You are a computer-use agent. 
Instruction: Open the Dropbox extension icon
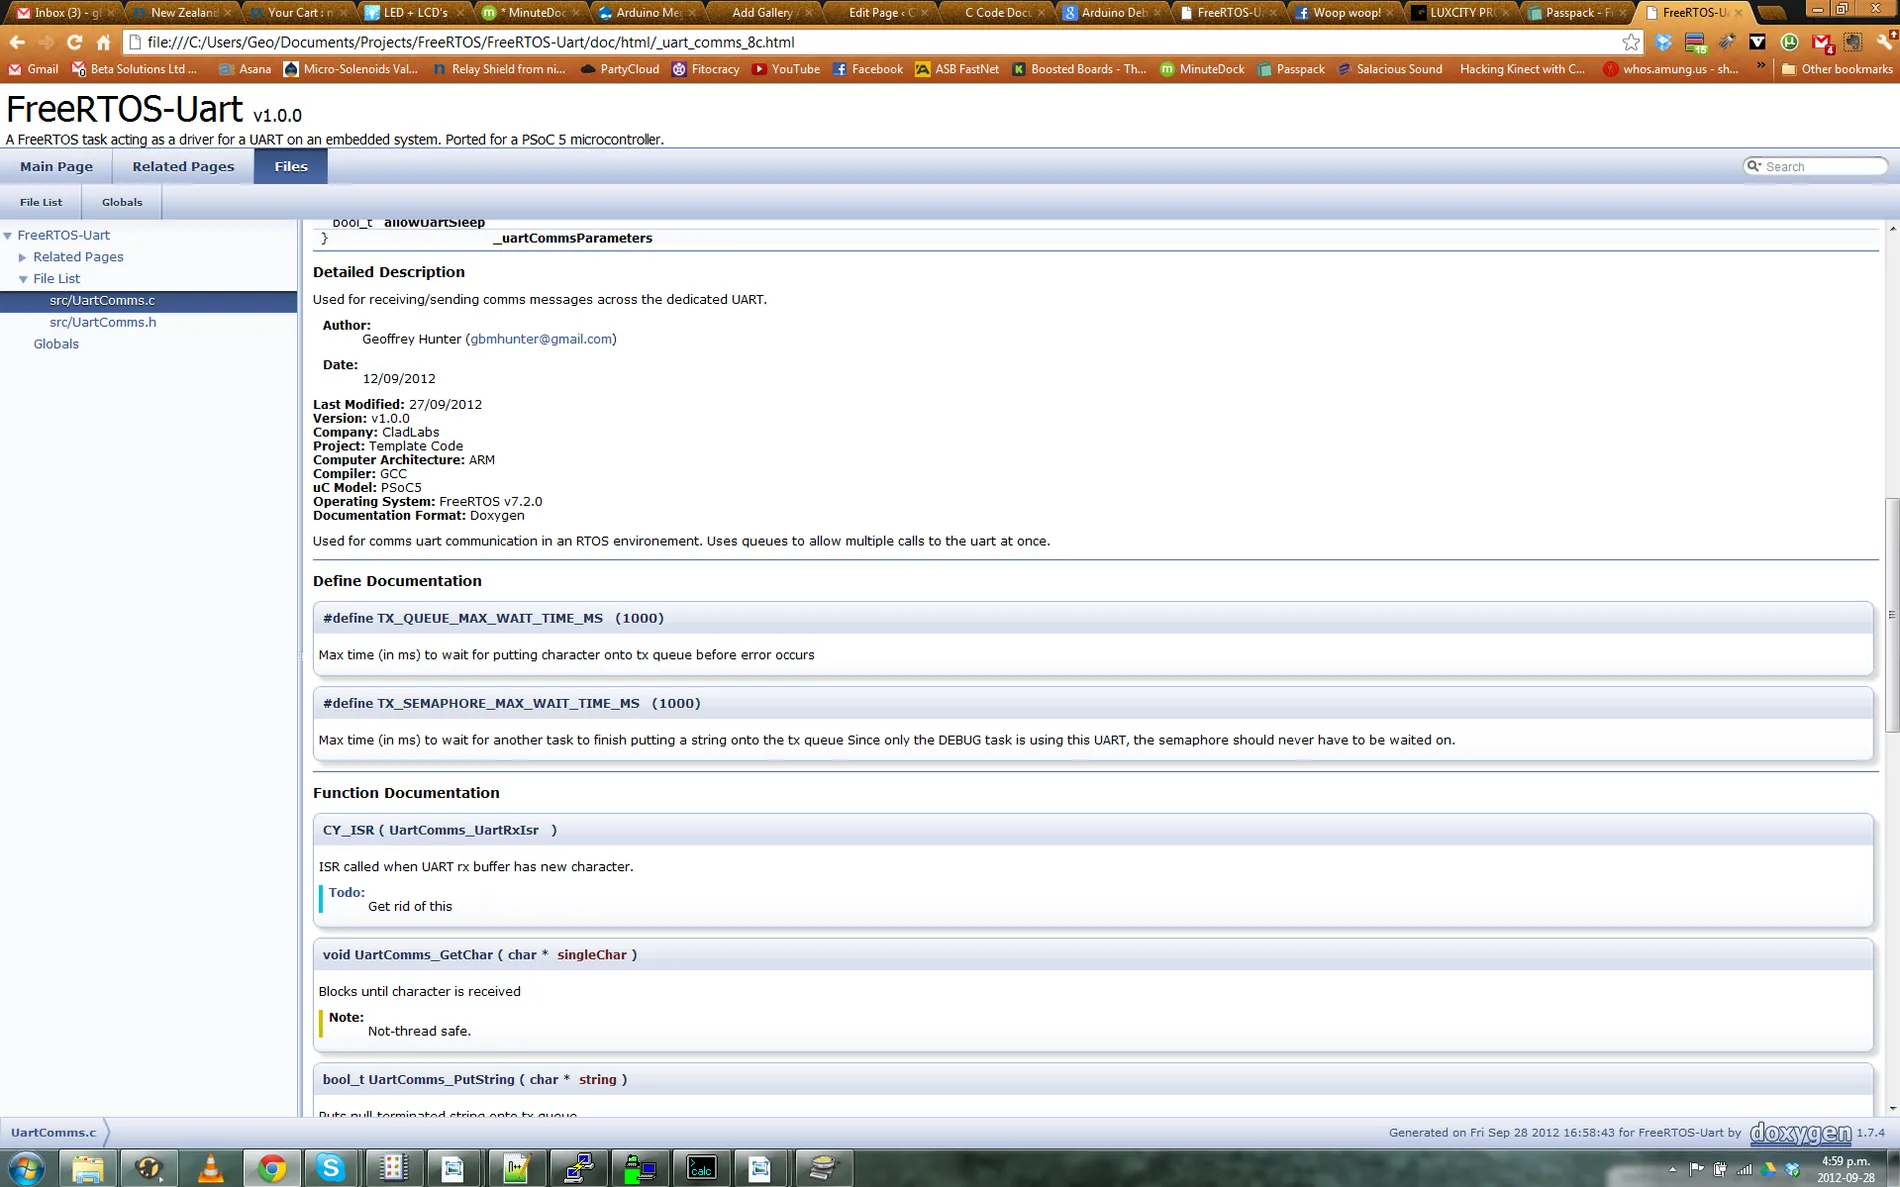click(x=1663, y=42)
